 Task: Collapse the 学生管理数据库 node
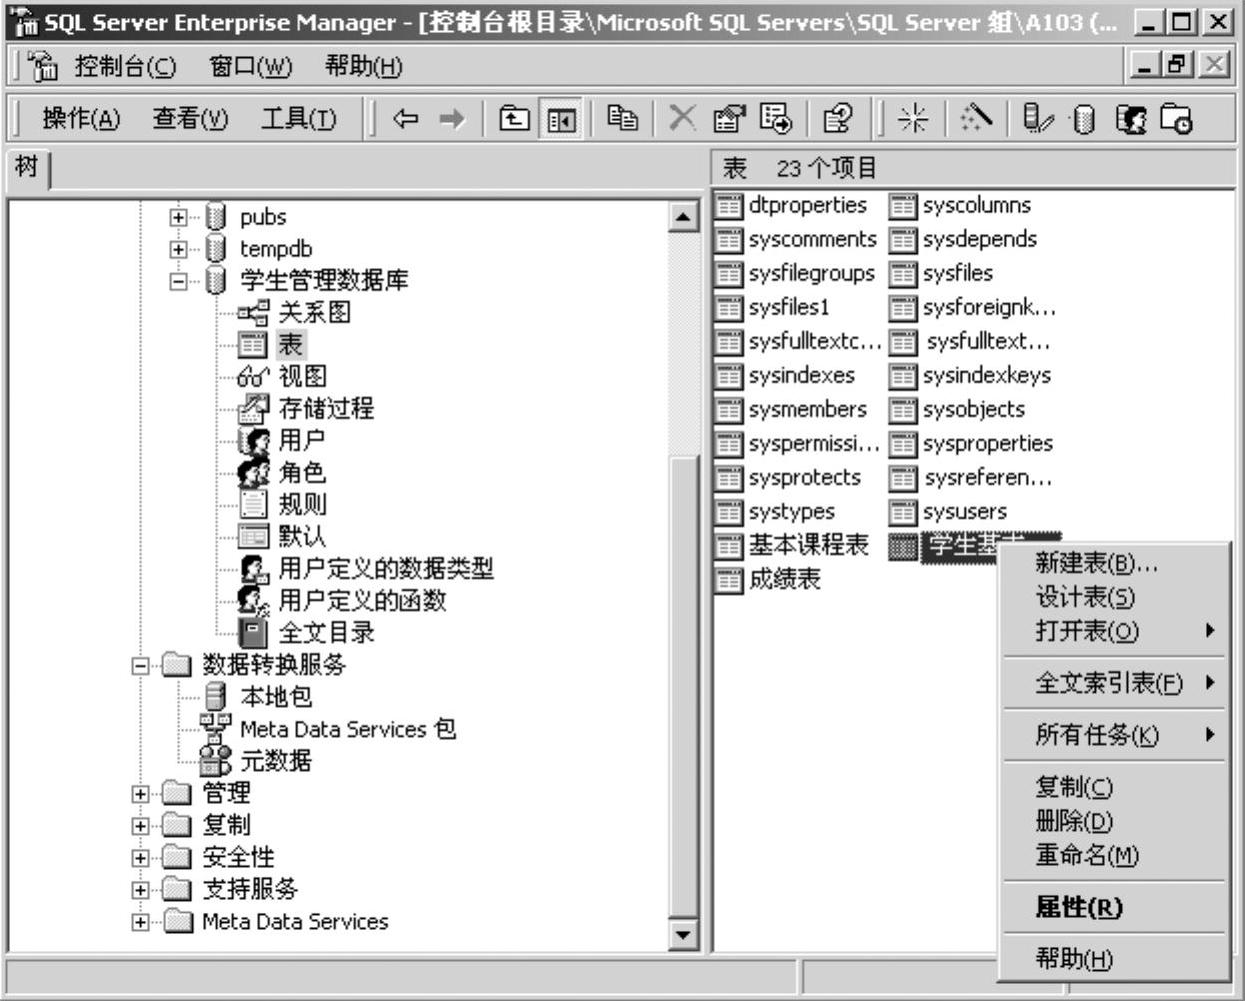pos(178,281)
